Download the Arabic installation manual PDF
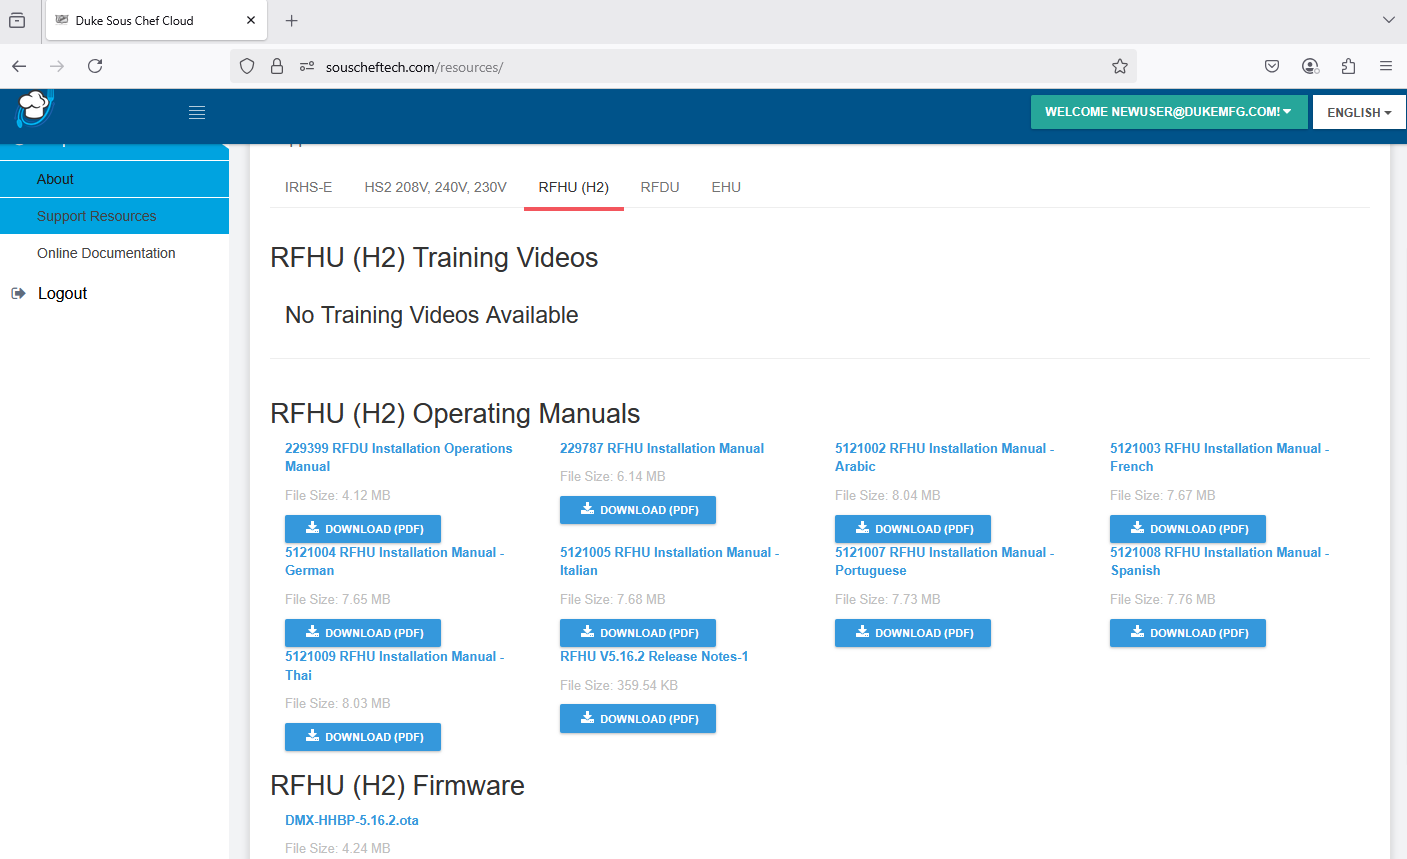Screen dimensions: 1407x859 pos(913,529)
